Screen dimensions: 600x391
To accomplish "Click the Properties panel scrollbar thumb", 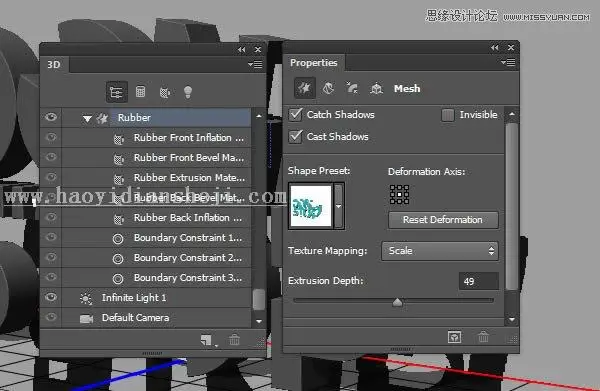I will click(512, 207).
